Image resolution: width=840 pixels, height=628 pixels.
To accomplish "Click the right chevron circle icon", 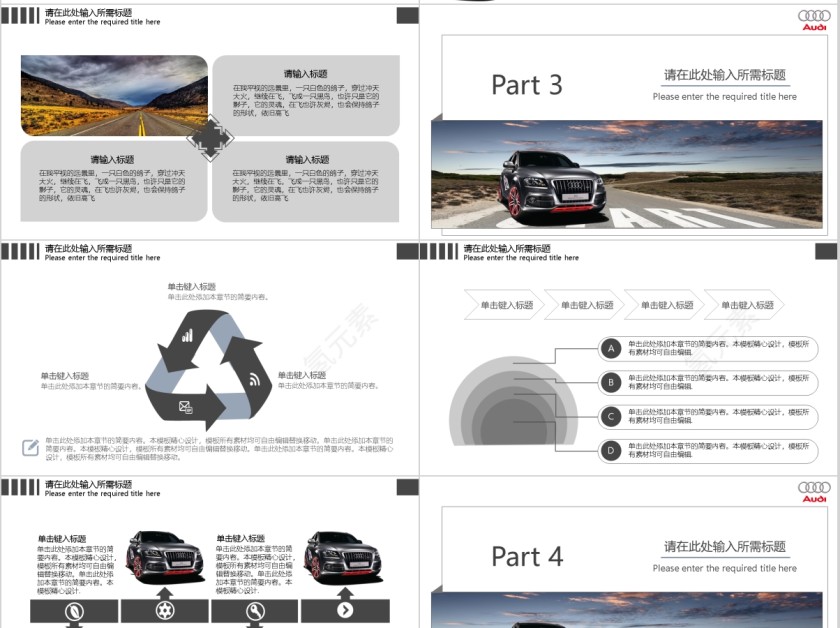I will tap(345, 611).
